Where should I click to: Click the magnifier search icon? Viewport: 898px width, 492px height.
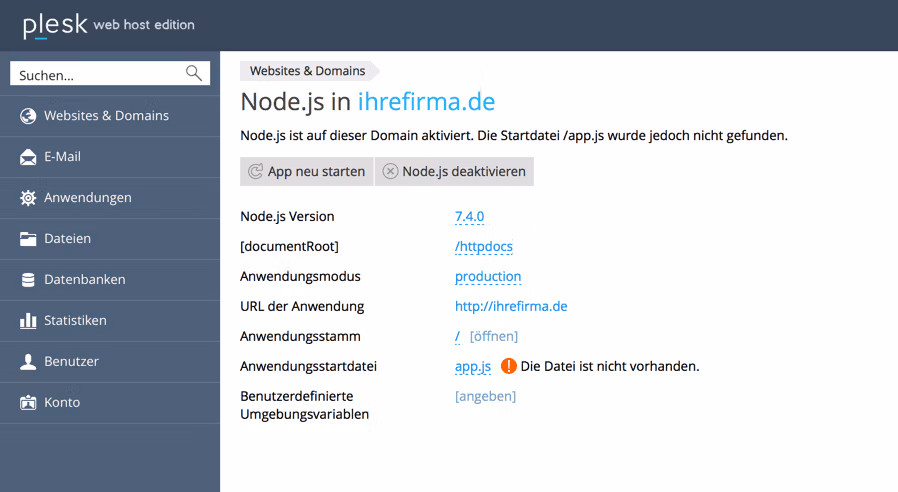(x=194, y=73)
